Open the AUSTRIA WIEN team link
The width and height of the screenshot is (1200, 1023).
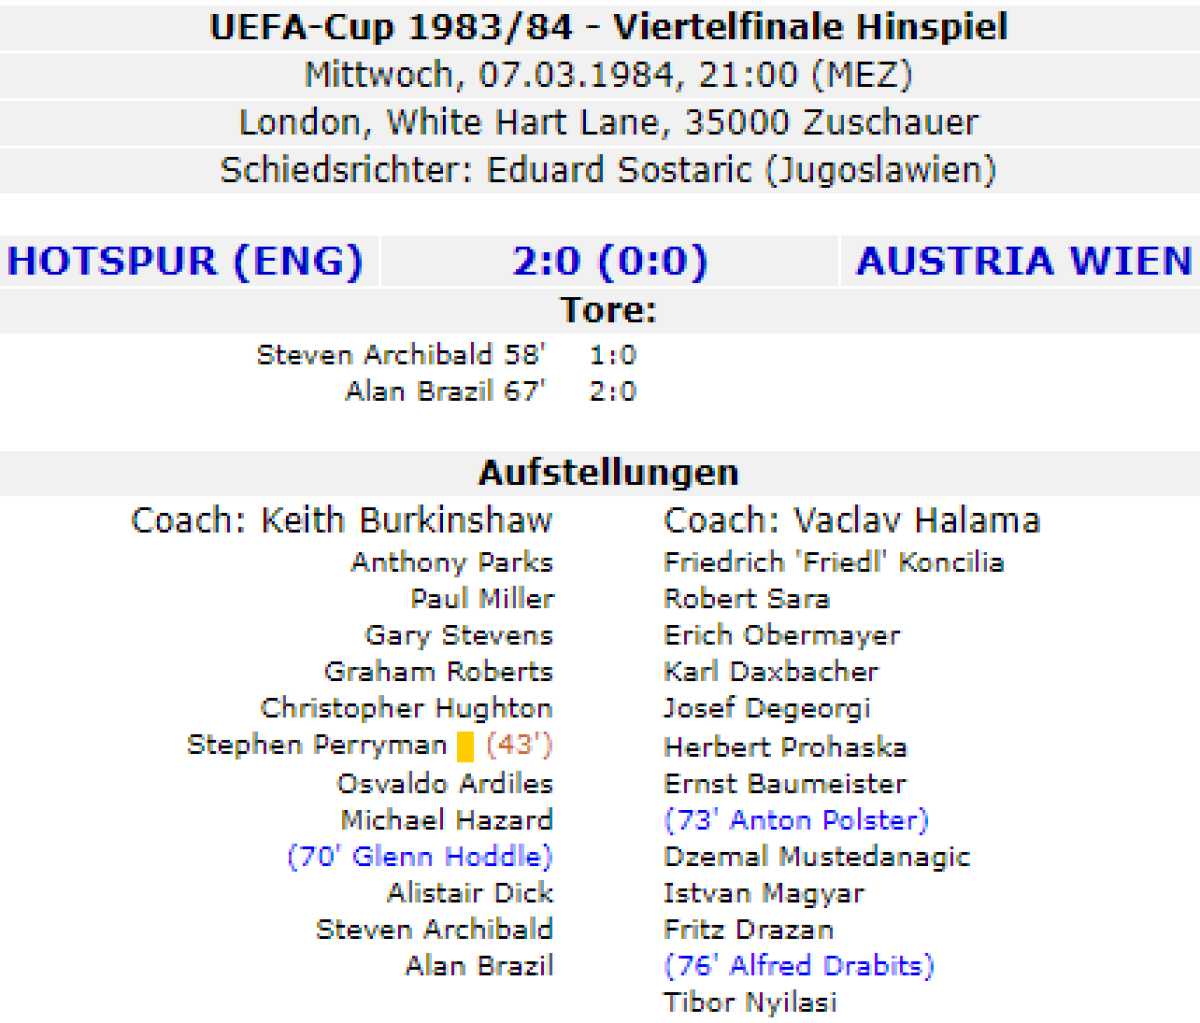pyautogui.click(x=1024, y=261)
